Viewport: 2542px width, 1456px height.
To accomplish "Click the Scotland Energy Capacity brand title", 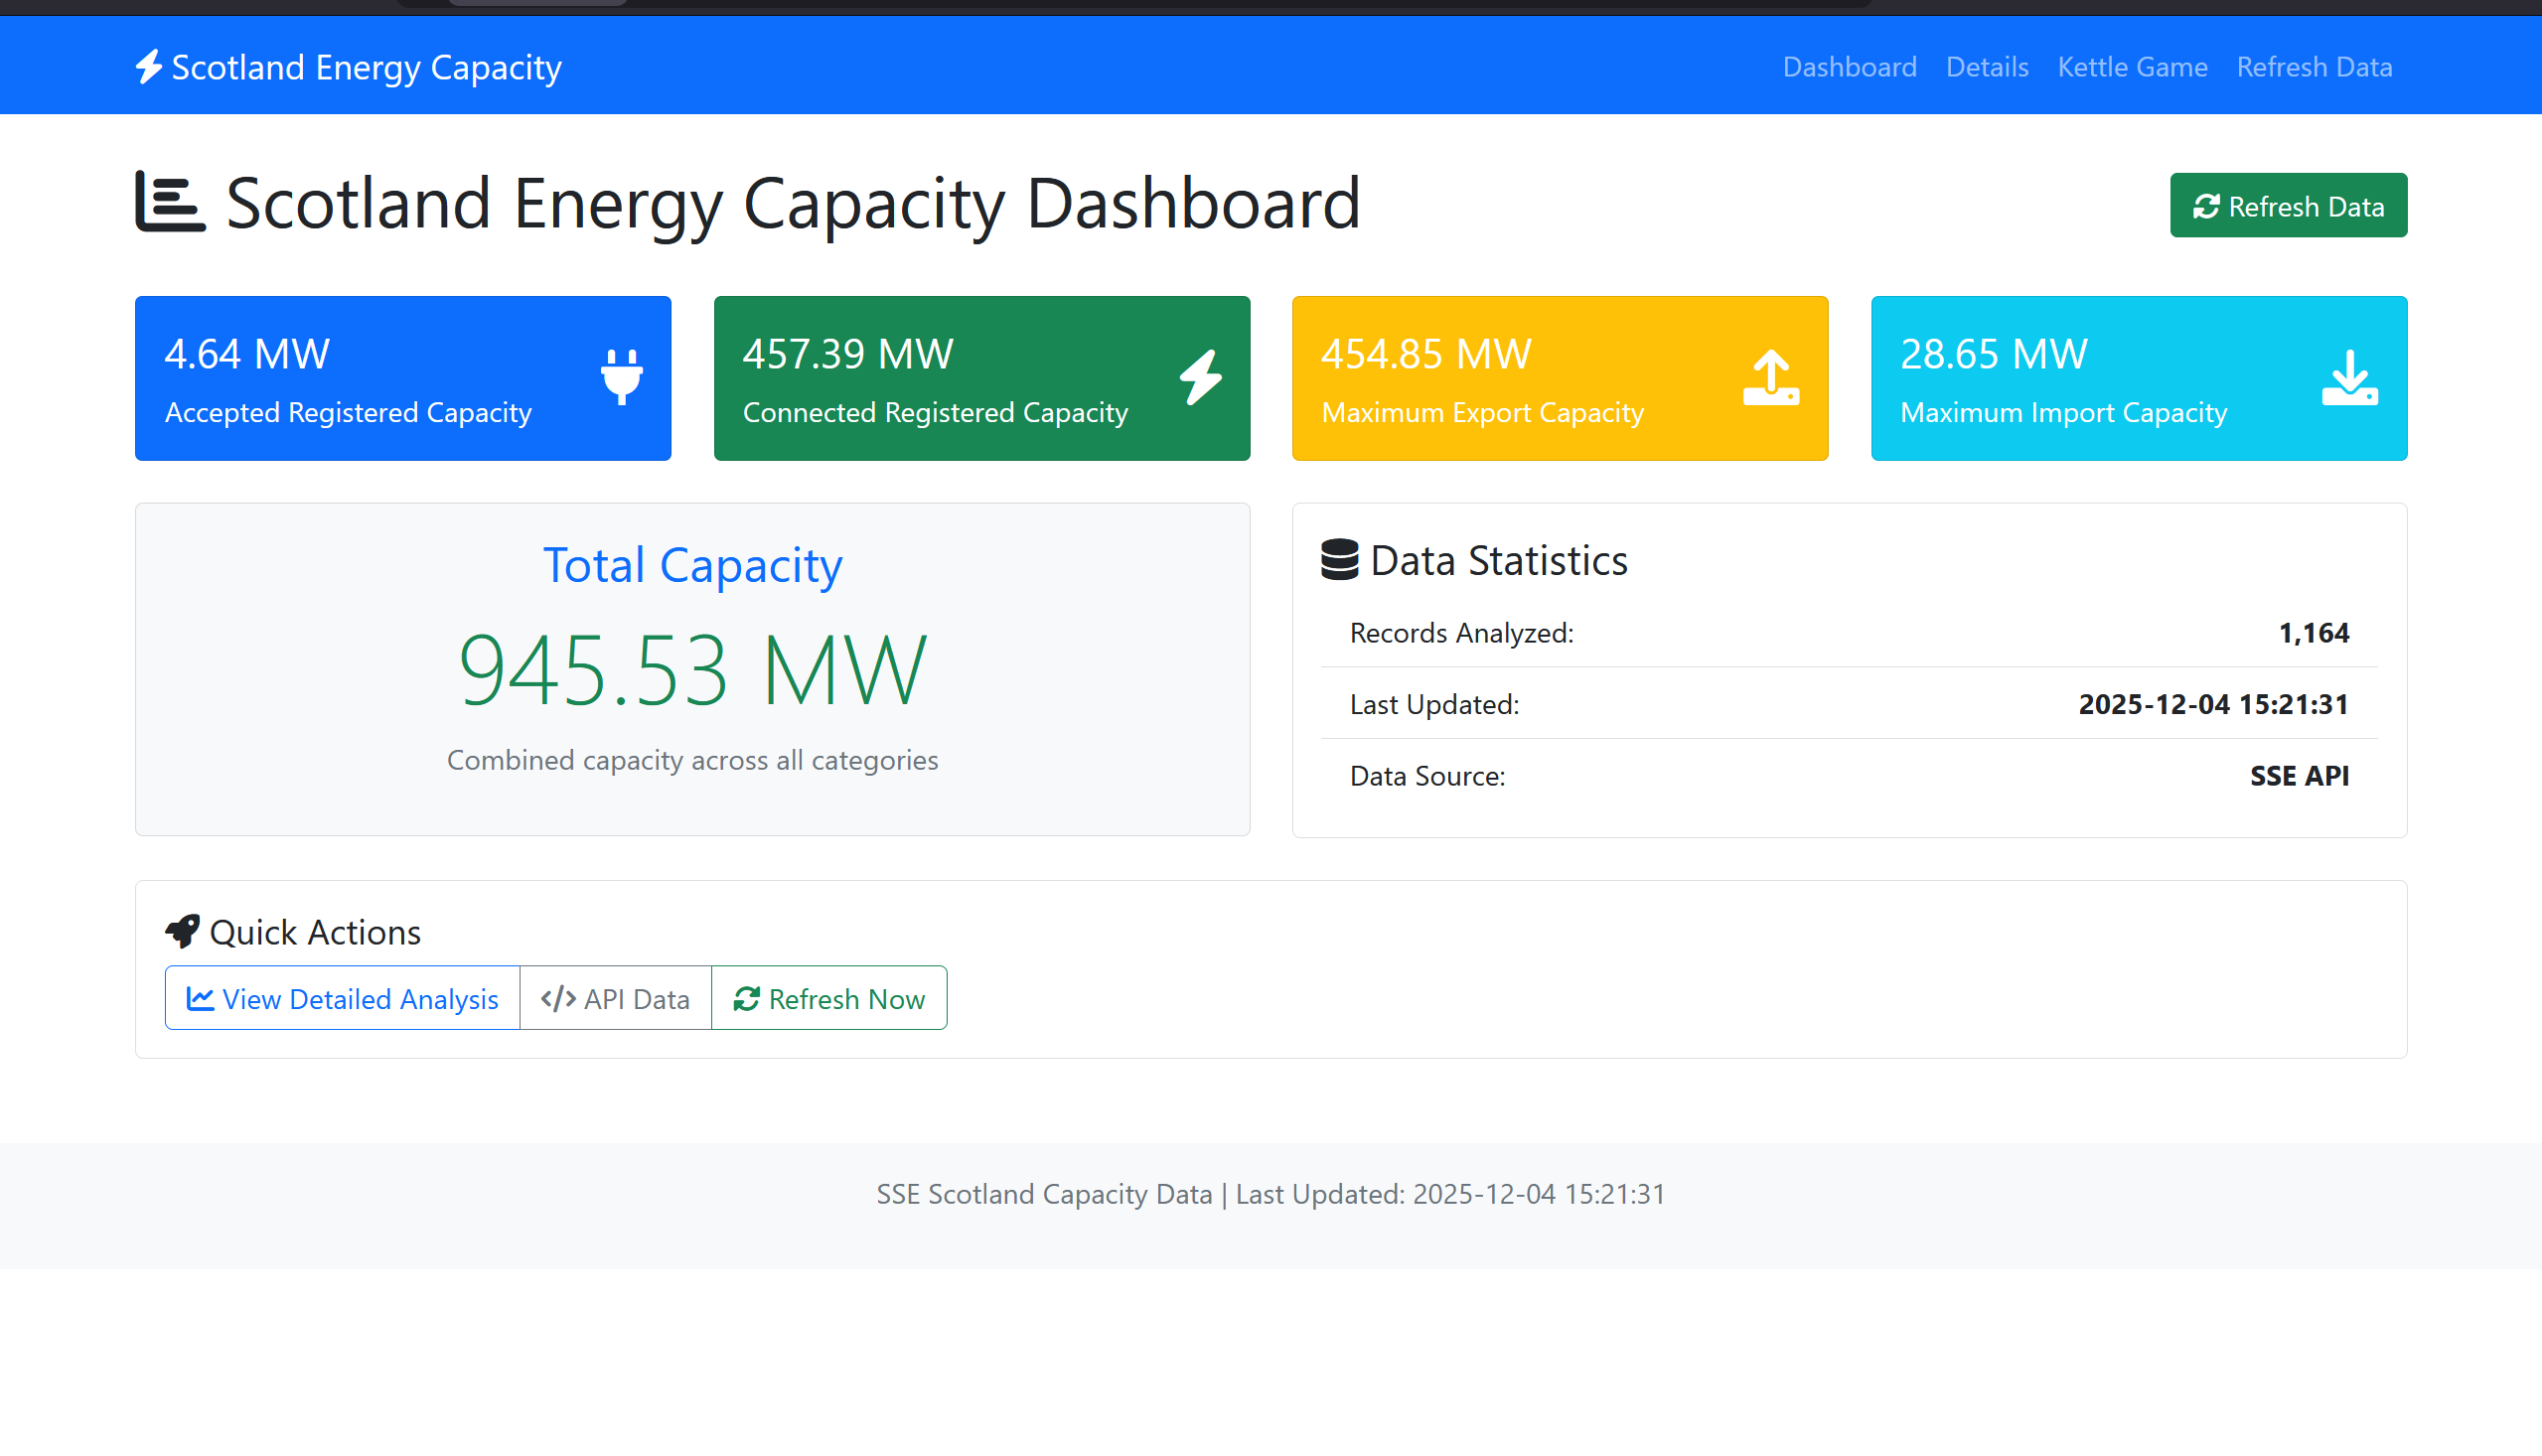I will (366, 67).
